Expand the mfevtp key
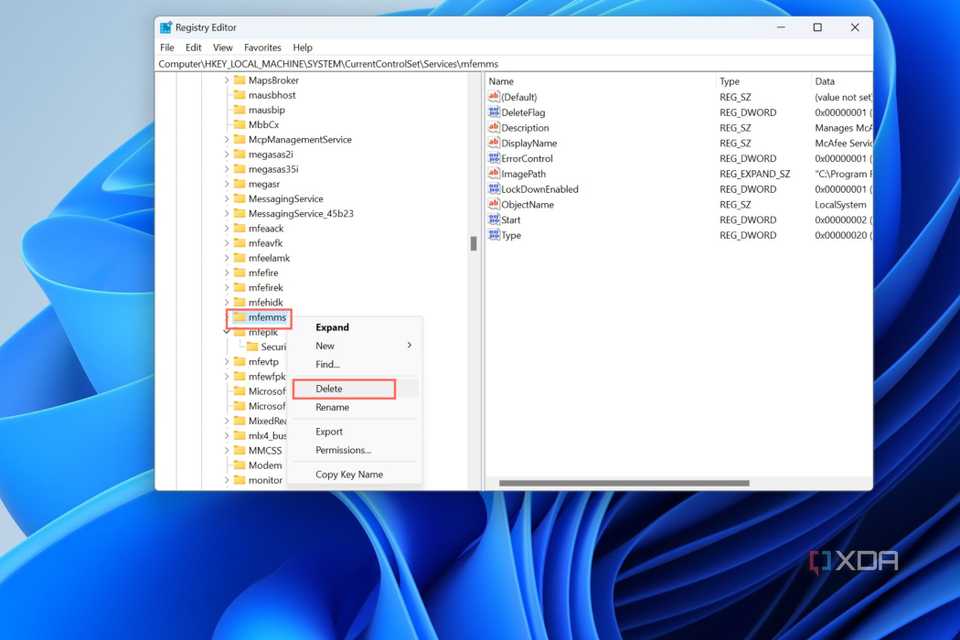Viewport: 960px width, 640px height. click(227, 361)
